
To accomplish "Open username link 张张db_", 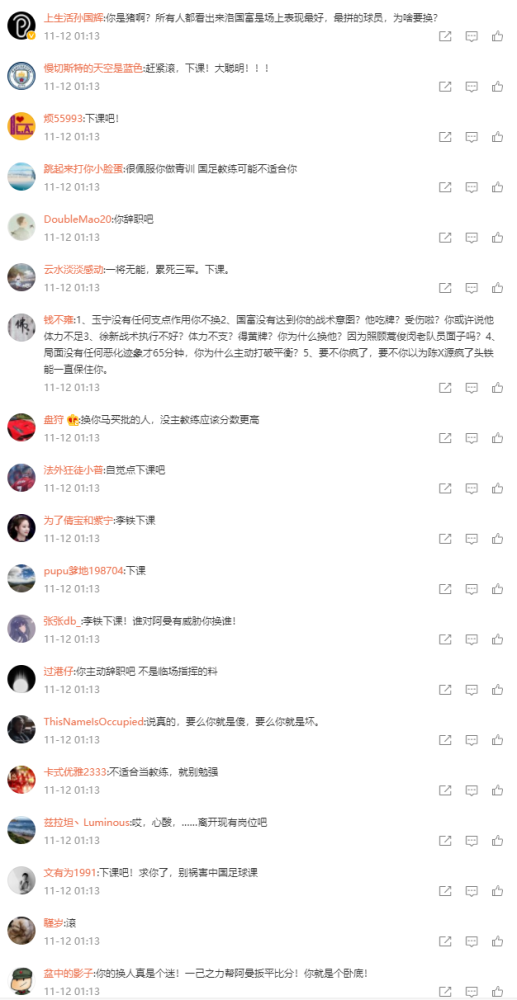I will point(62,621).
